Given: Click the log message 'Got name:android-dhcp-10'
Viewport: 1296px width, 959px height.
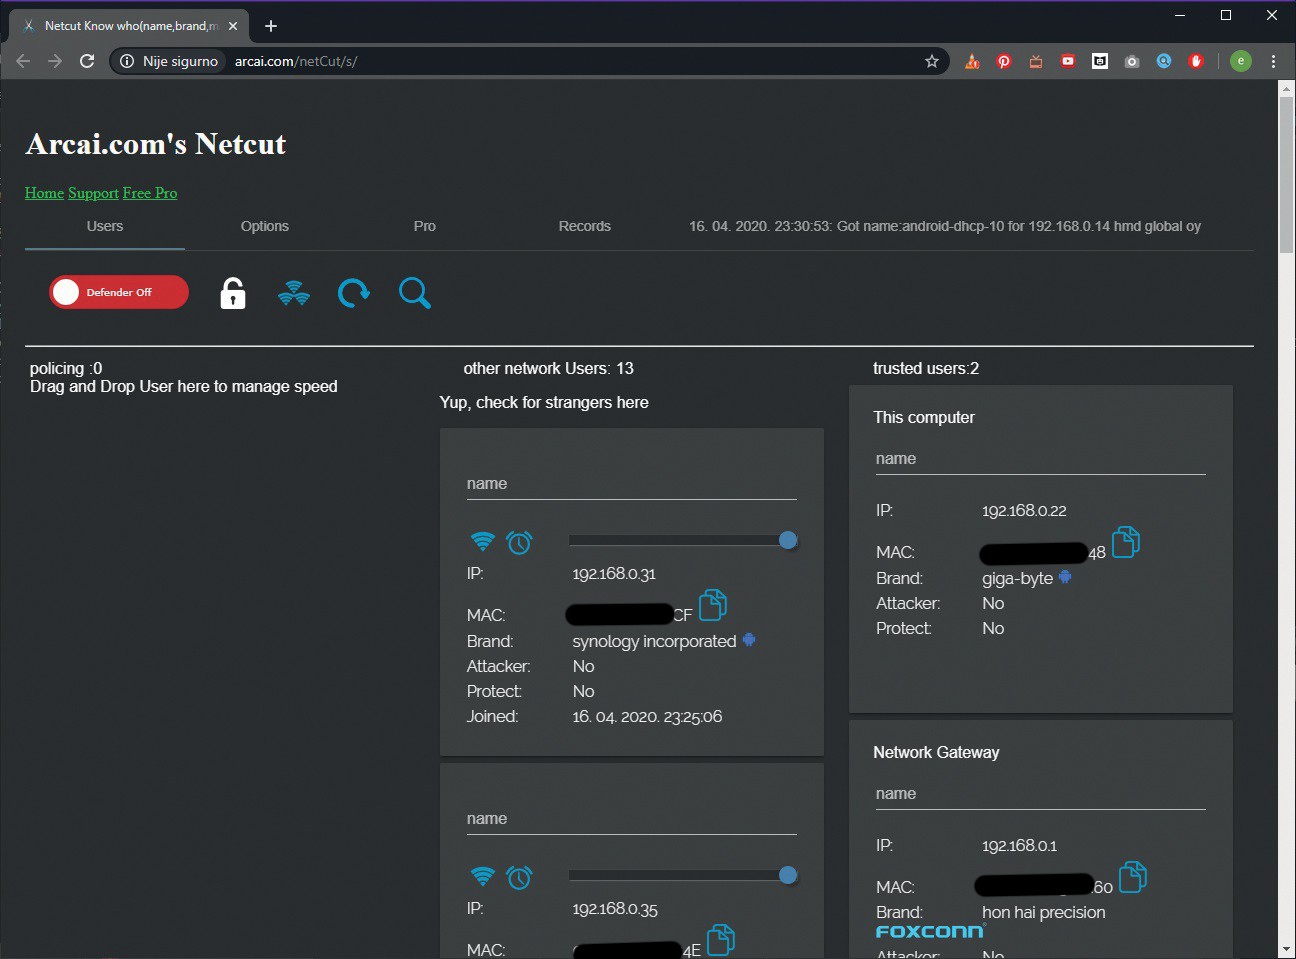Looking at the screenshot, I should tap(945, 226).
